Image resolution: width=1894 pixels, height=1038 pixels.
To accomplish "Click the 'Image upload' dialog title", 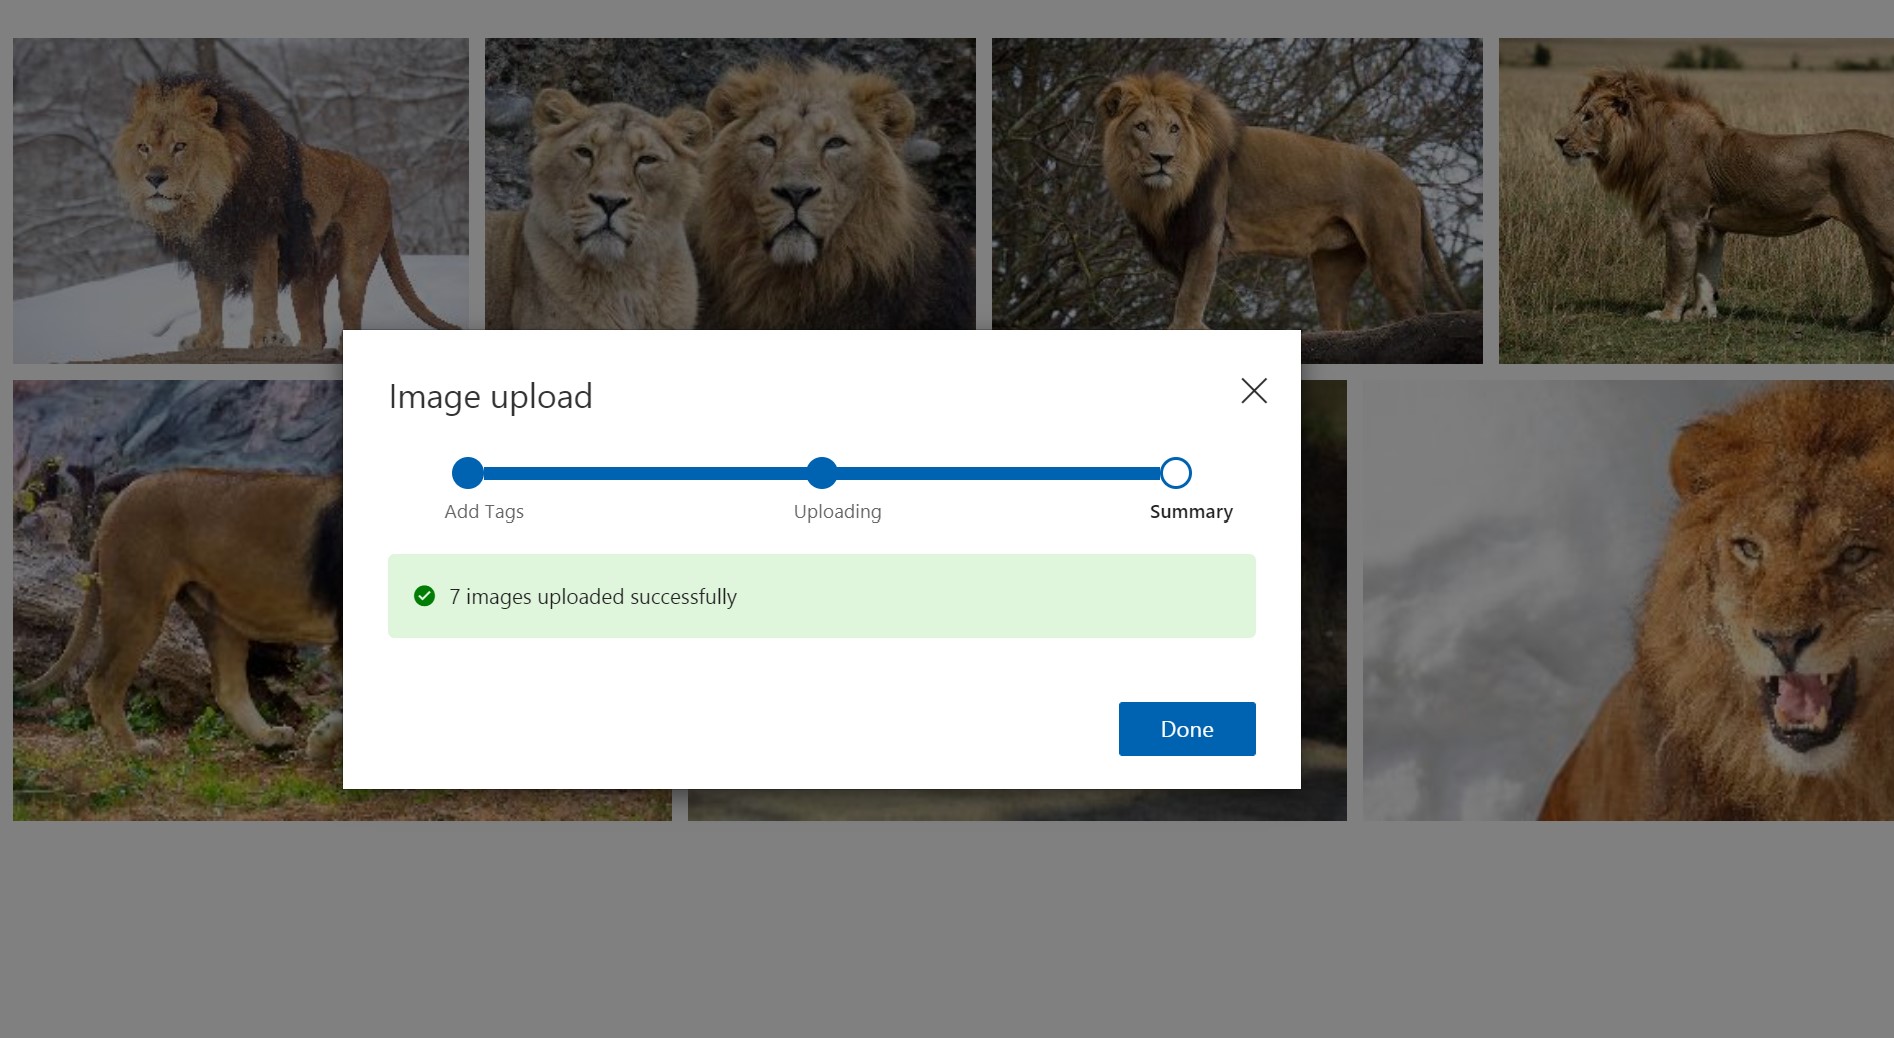I will point(491,397).
